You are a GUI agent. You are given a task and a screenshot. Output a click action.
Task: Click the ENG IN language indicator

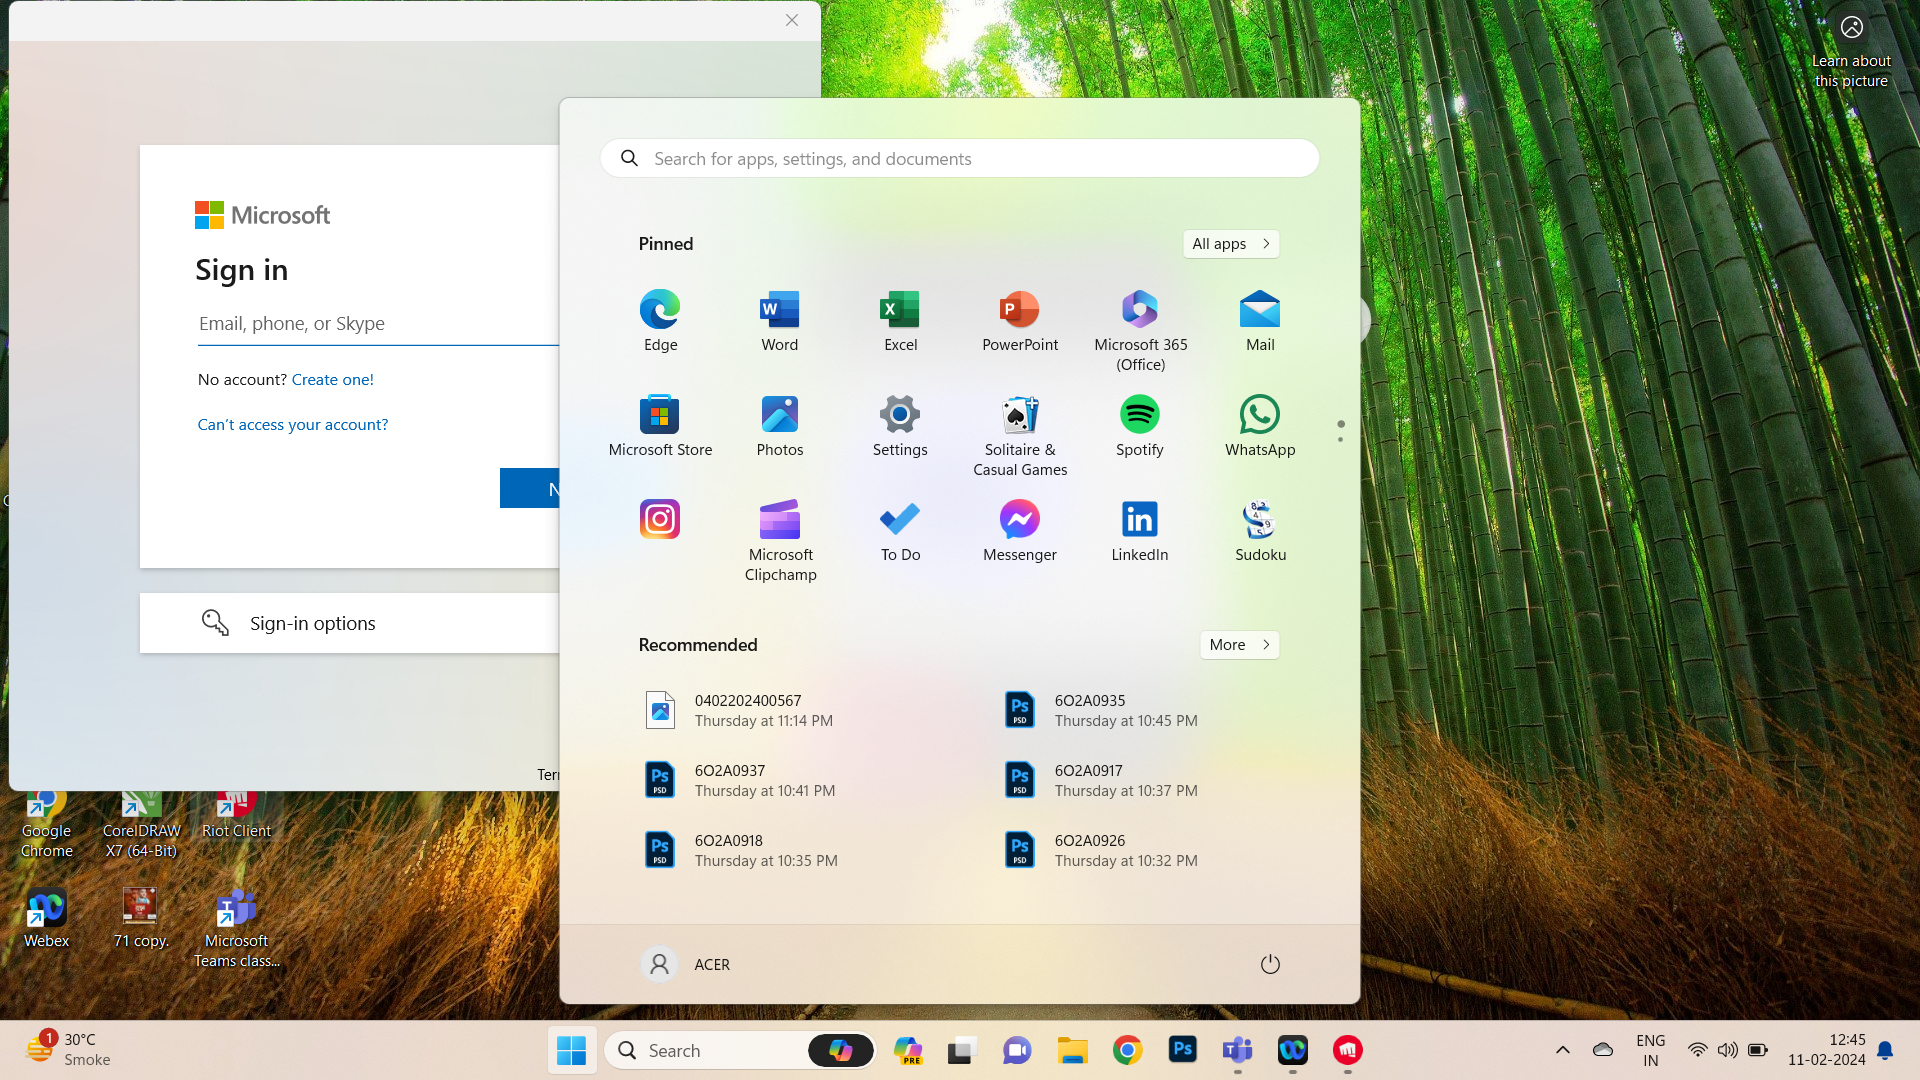(x=1650, y=1050)
